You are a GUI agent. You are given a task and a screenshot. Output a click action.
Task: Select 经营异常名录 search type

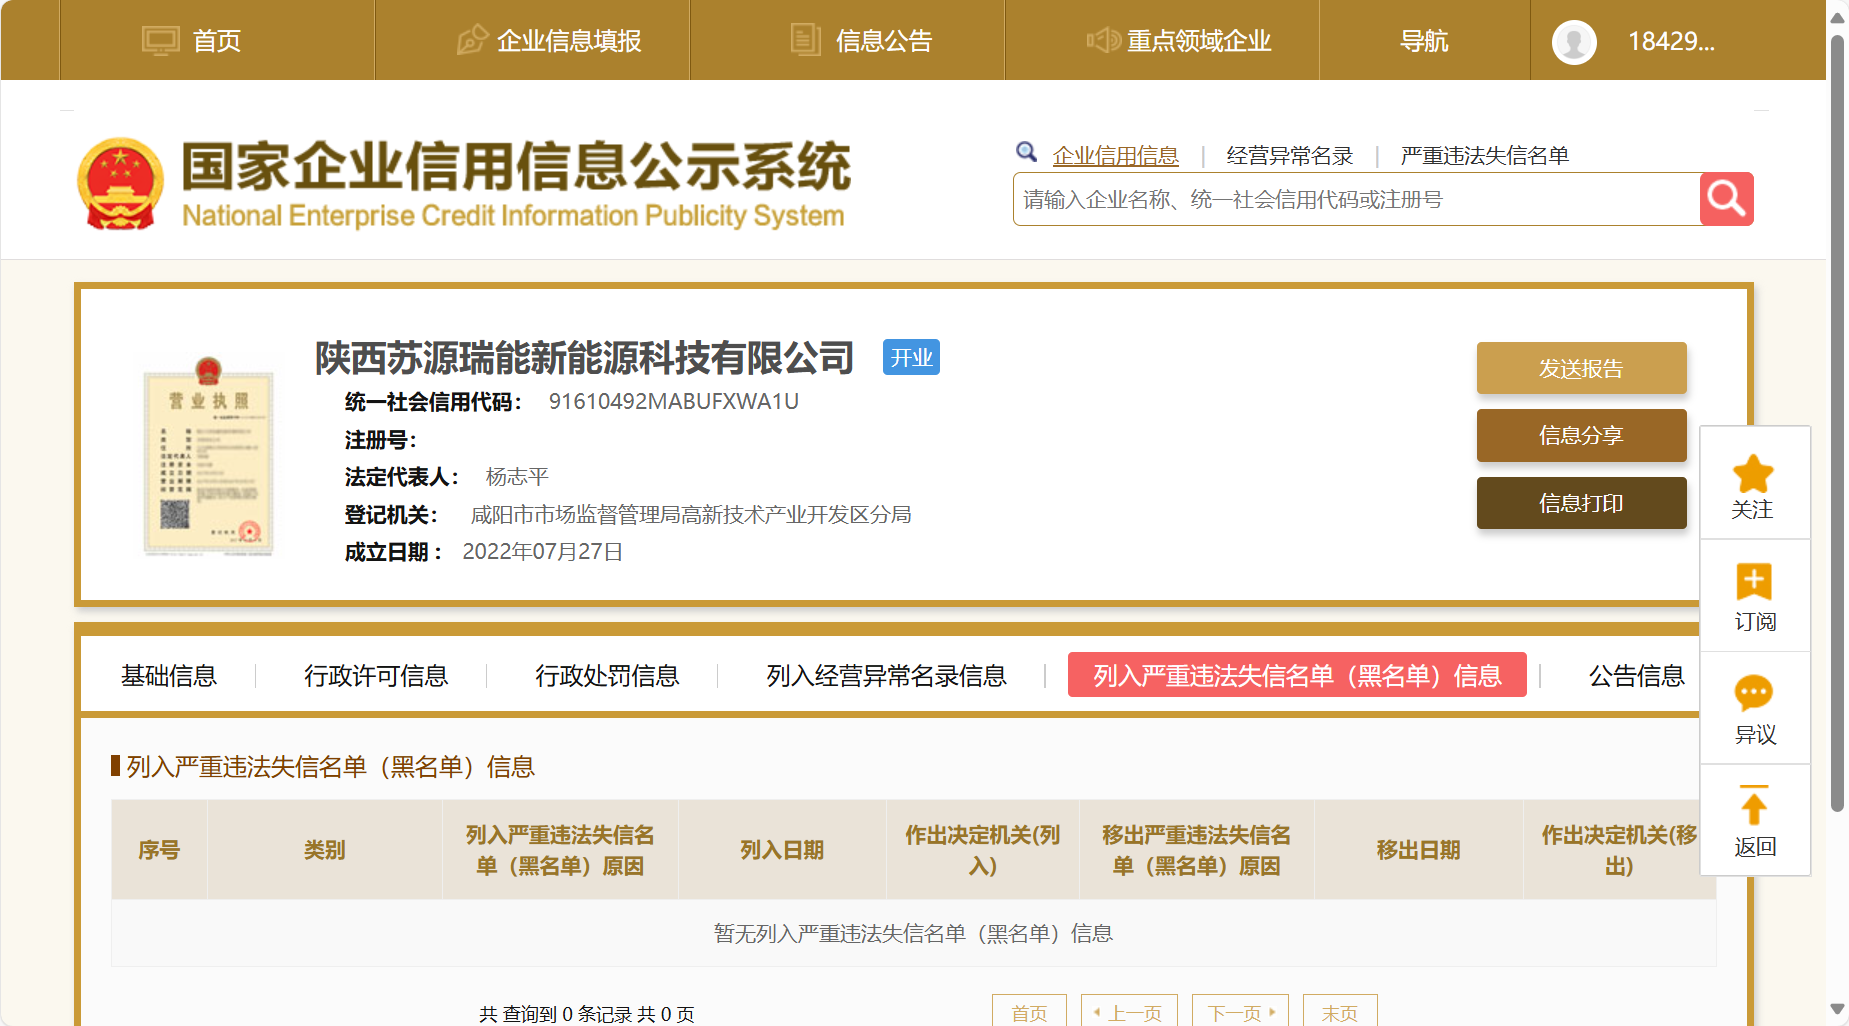pos(1290,156)
